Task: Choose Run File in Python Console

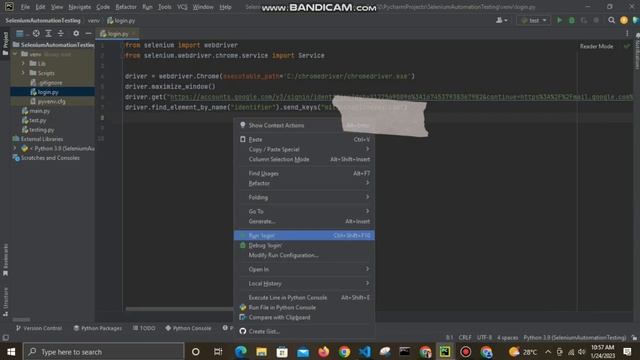Action: (x=304, y=307)
